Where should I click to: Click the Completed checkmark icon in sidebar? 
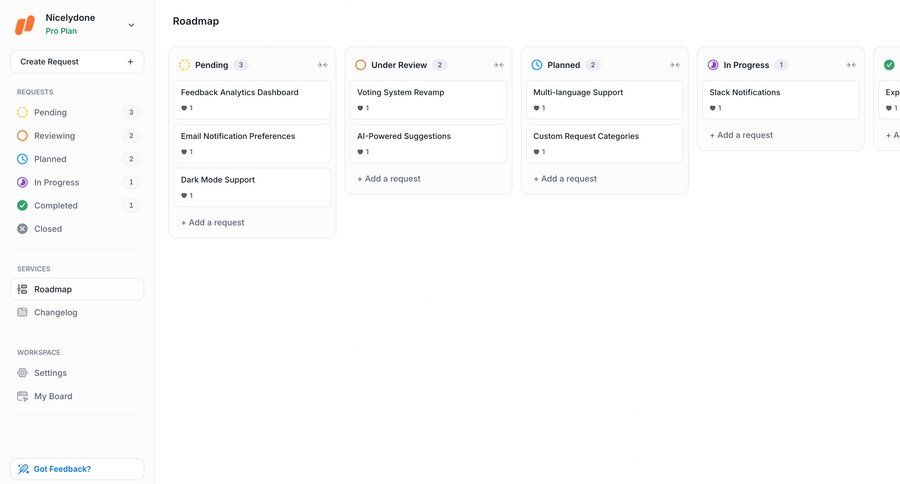23,205
